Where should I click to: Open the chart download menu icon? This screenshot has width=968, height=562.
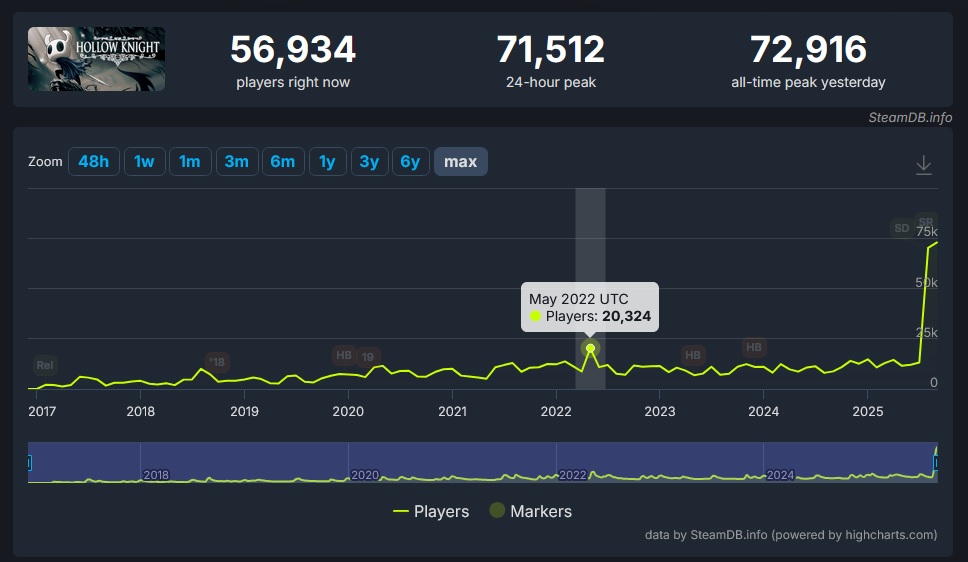tap(924, 165)
